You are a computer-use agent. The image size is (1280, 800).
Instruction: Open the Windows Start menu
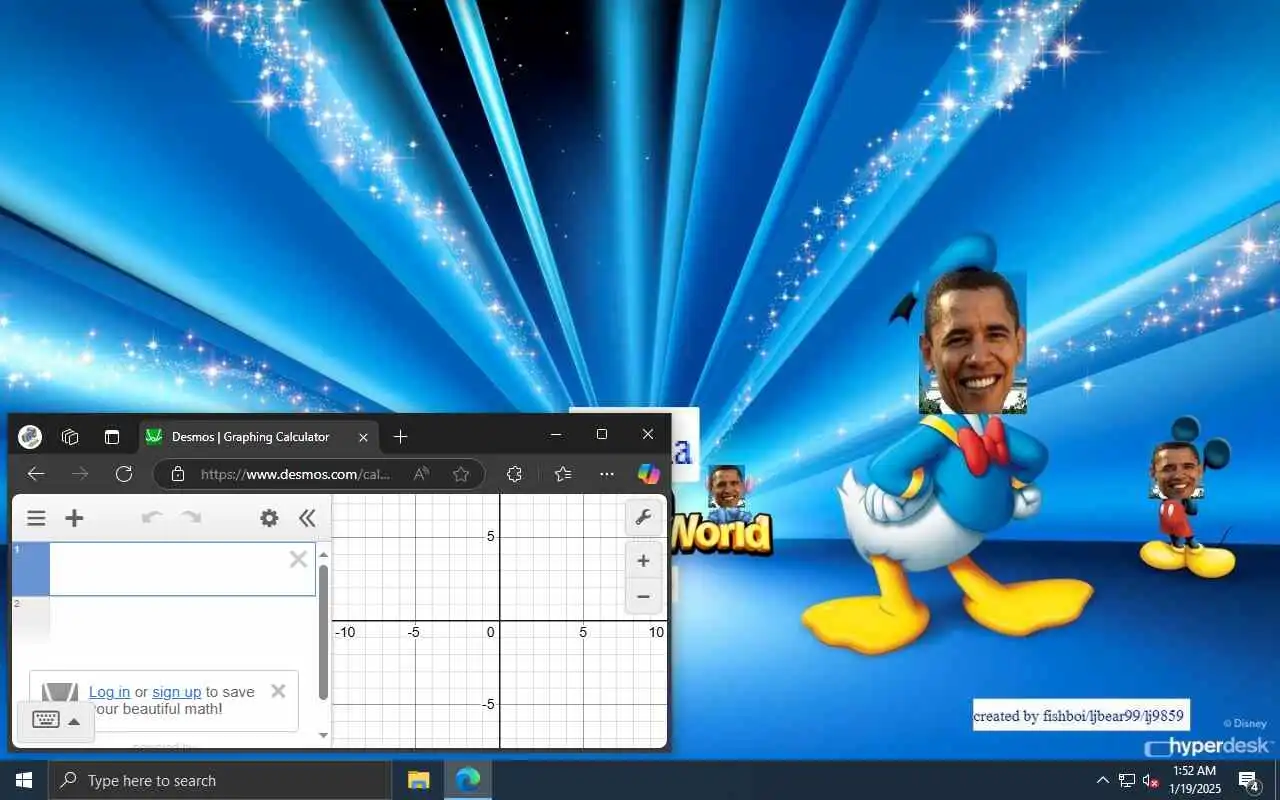click(24, 780)
